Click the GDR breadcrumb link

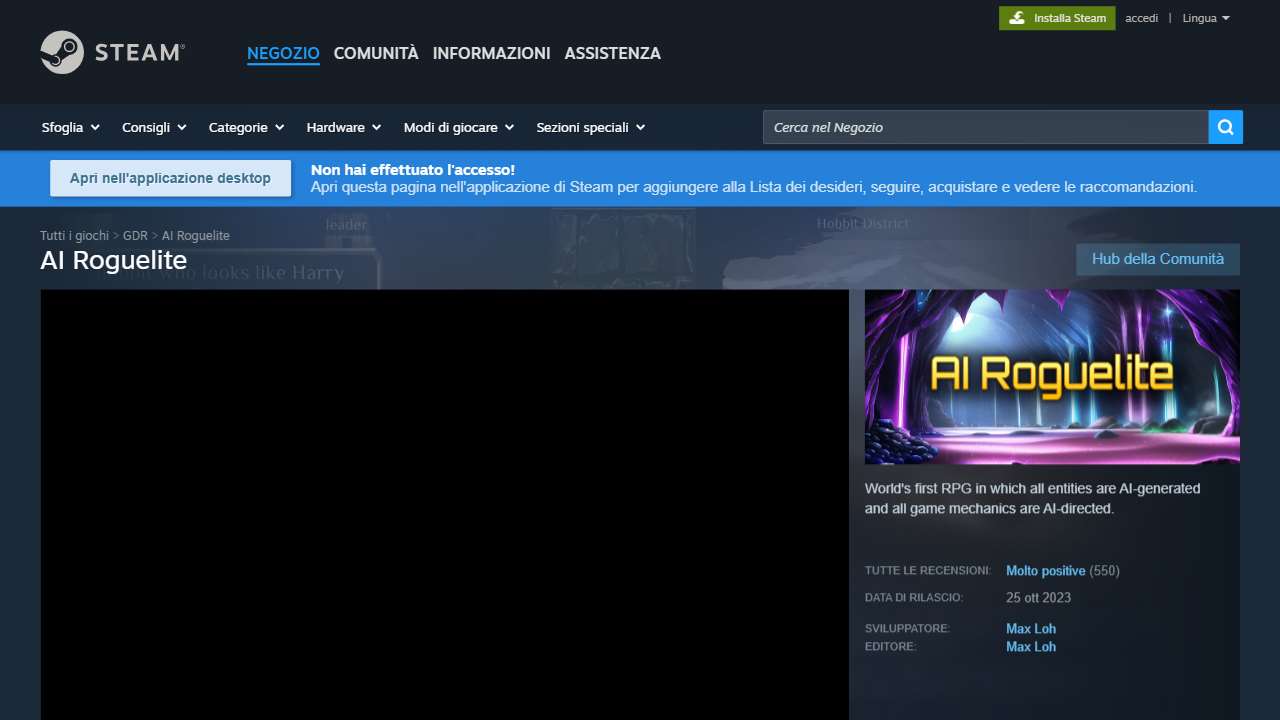[135, 235]
